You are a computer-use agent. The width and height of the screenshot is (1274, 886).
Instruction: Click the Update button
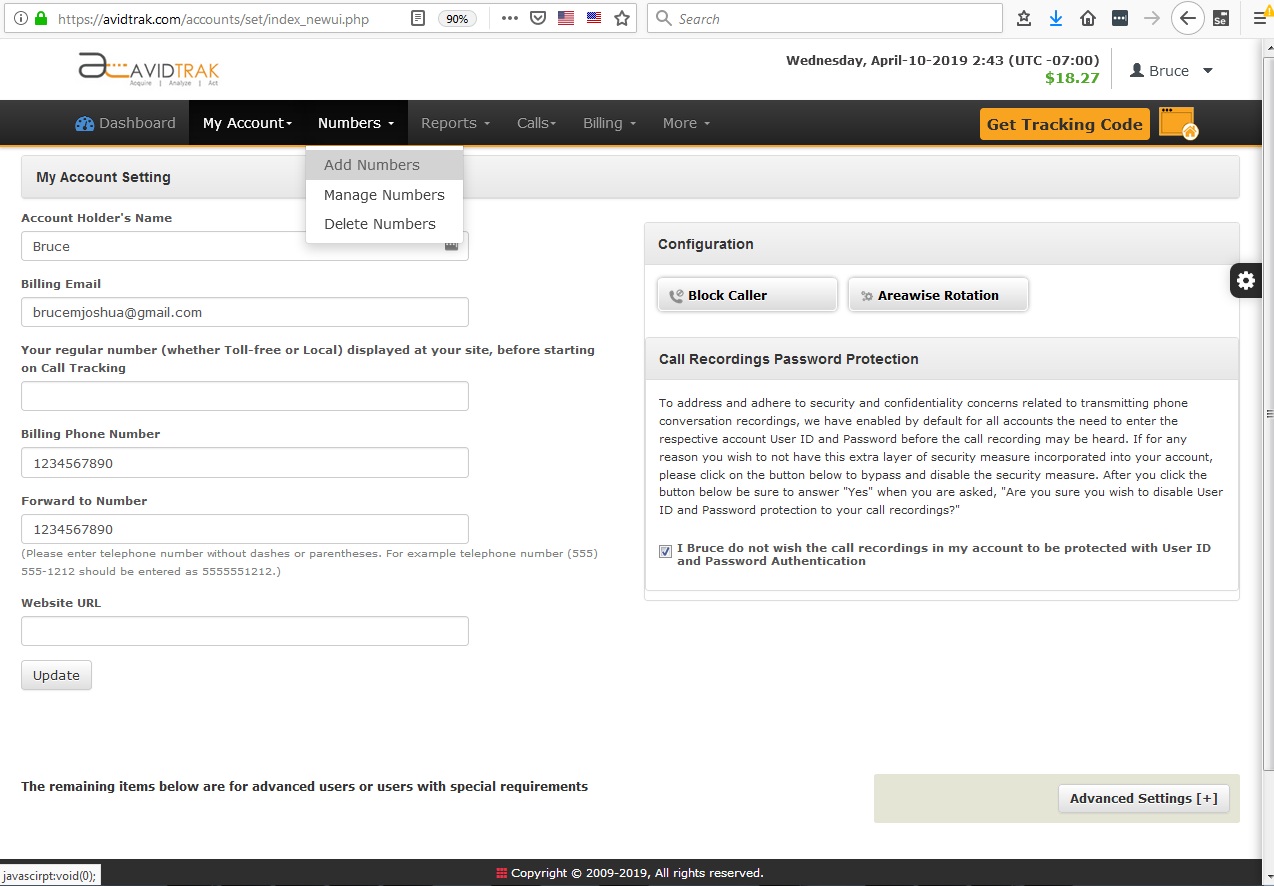(56, 675)
